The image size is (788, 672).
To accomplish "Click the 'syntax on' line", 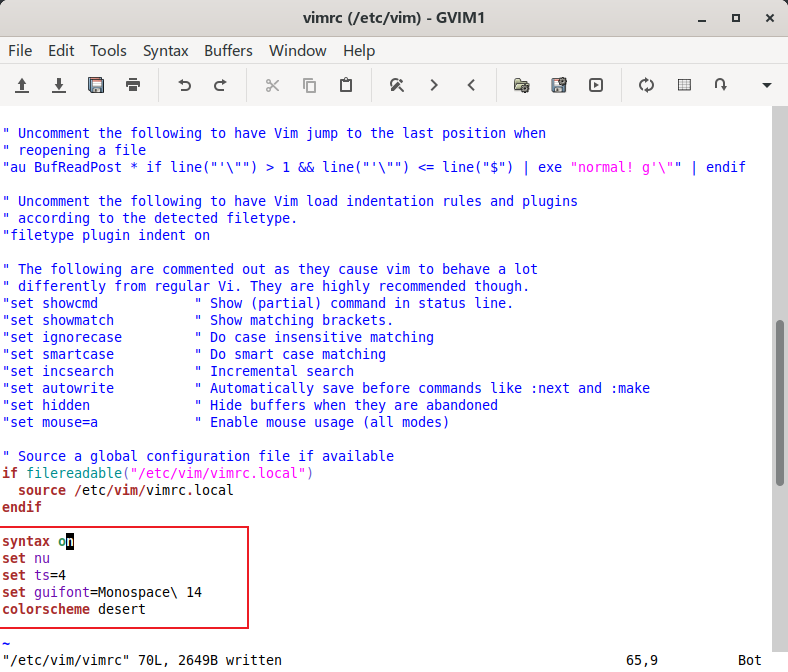I will 38,541.
